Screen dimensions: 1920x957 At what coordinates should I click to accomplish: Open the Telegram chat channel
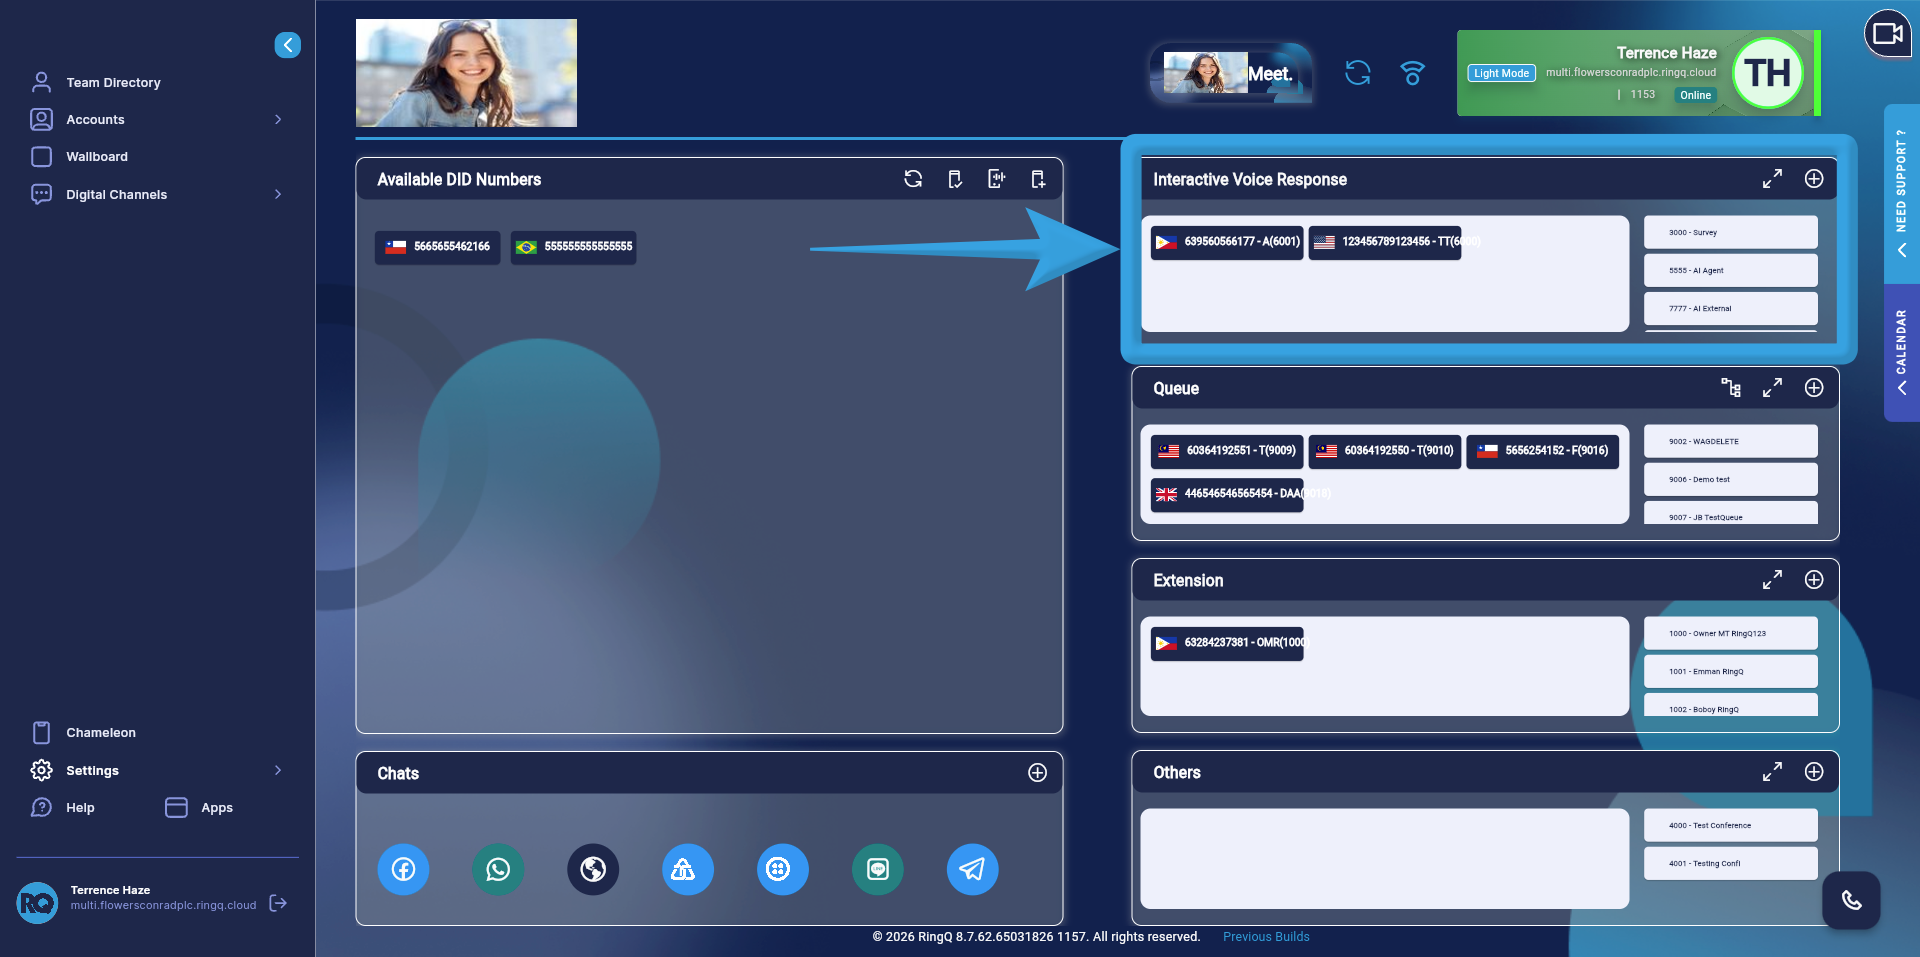click(972, 869)
